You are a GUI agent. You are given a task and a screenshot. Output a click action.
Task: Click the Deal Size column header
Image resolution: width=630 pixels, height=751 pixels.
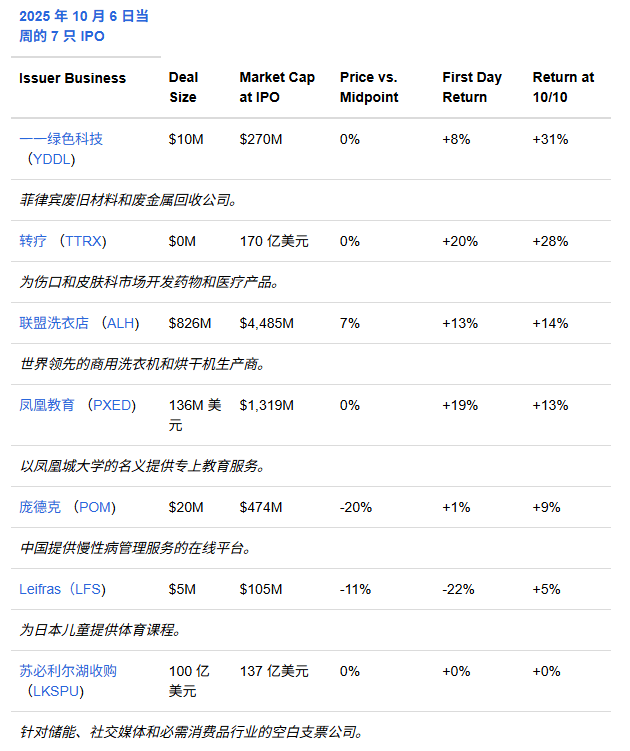click(x=183, y=87)
